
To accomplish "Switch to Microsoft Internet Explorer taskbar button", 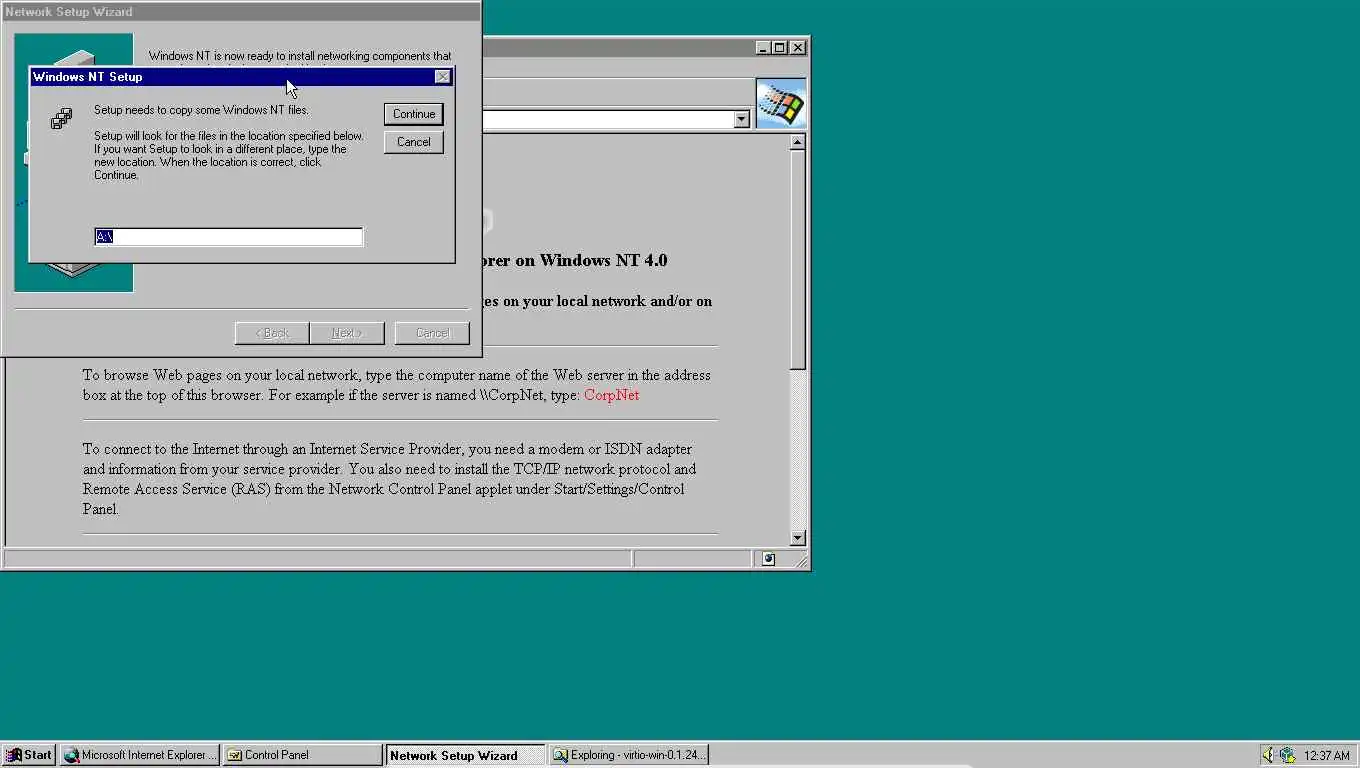I will point(139,755).
